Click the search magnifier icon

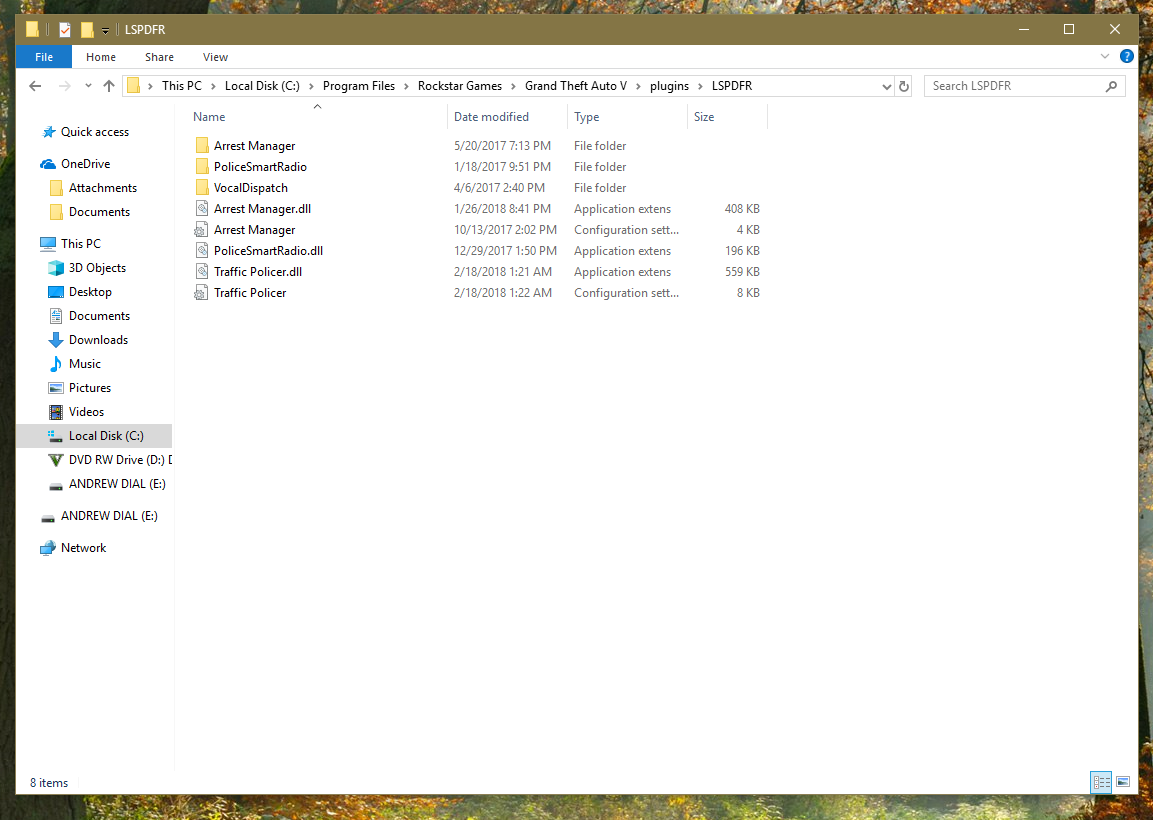coord(1111,86)
